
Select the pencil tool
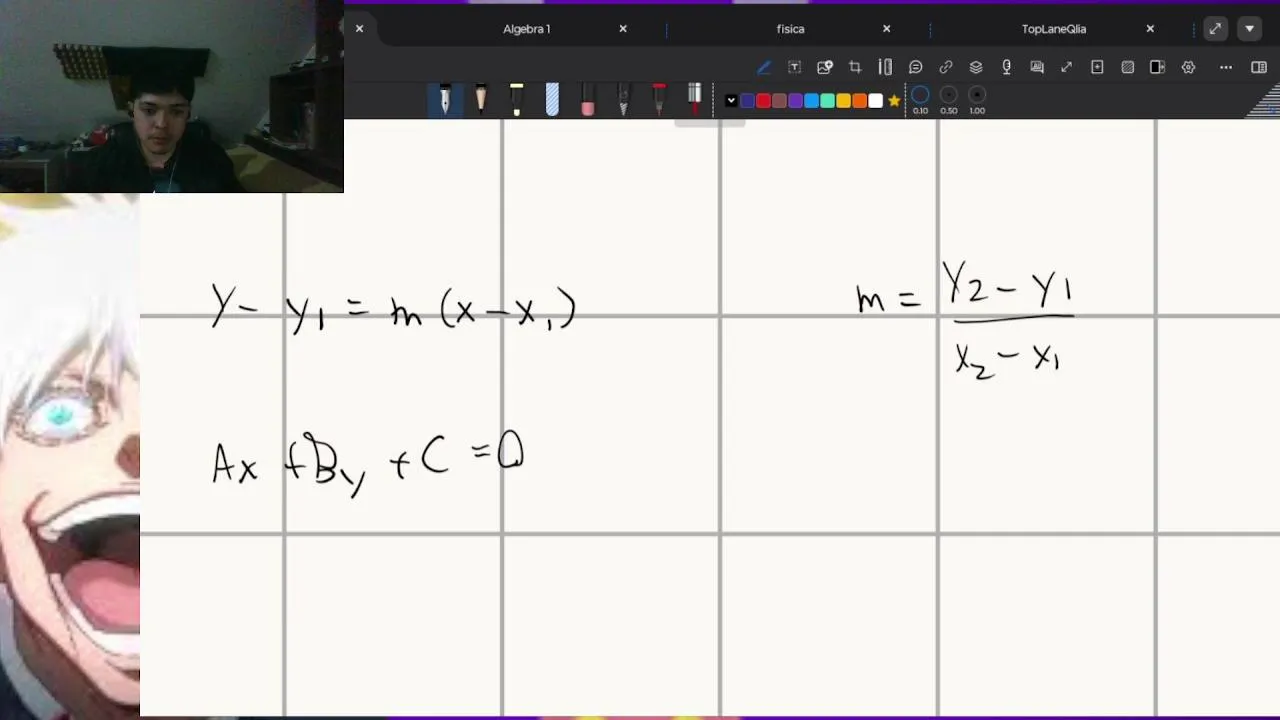tap(481, 99)
